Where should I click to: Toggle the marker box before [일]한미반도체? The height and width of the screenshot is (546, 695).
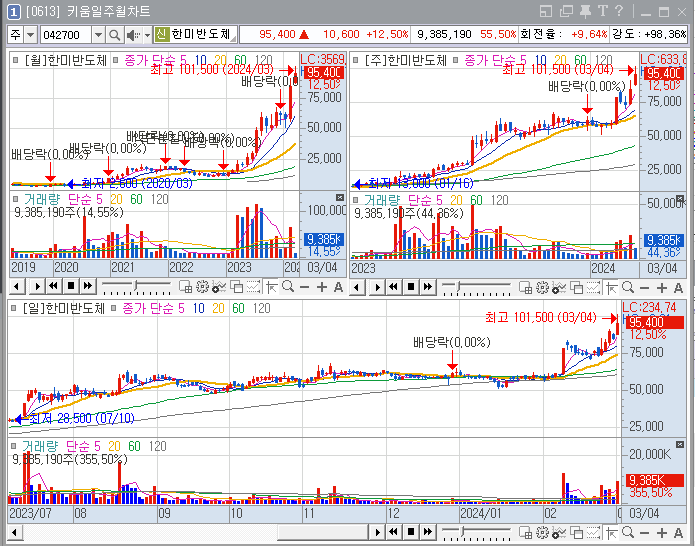[14, 308]
